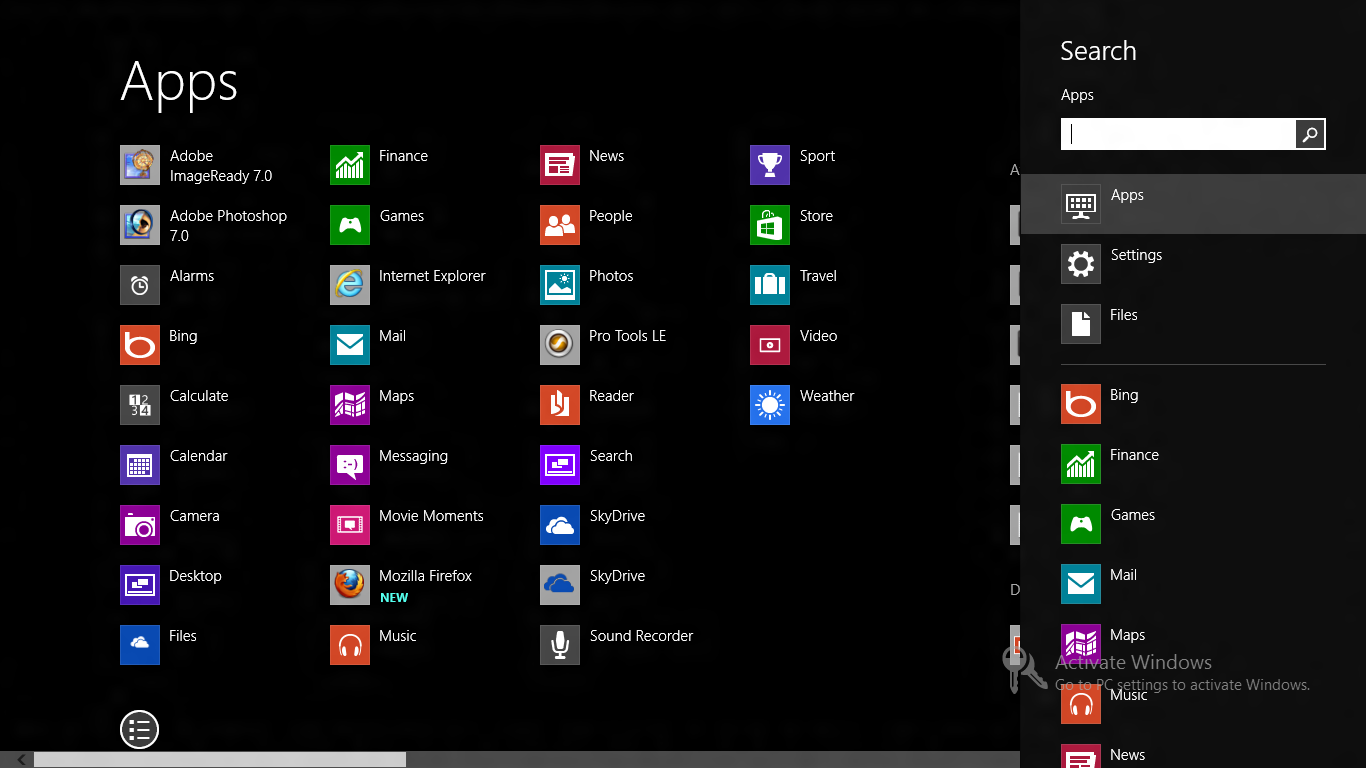
Task: Choose Mail in Search pane
Action: click(1193, 584)
